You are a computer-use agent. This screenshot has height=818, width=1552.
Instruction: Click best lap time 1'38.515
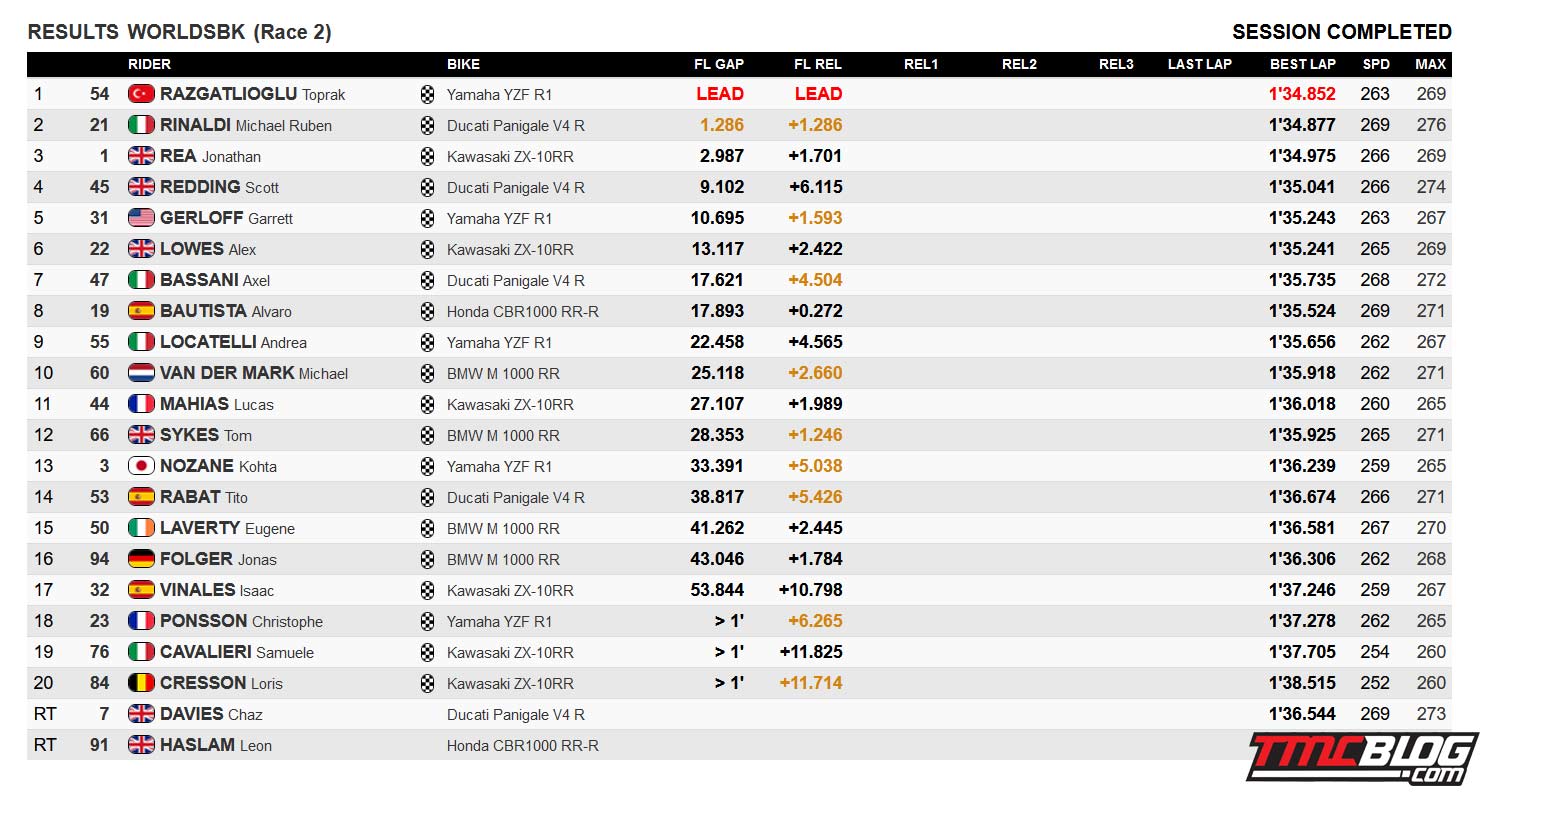point(1302,683)
